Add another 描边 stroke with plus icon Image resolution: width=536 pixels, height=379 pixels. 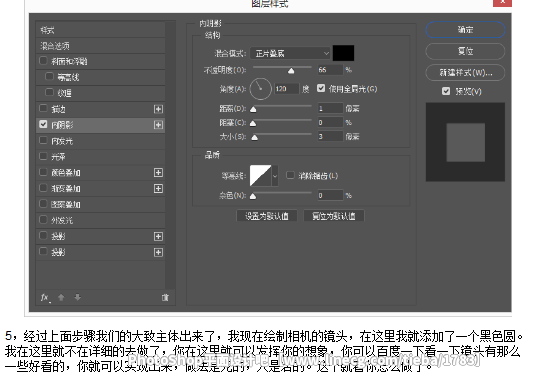pos(158,109)
